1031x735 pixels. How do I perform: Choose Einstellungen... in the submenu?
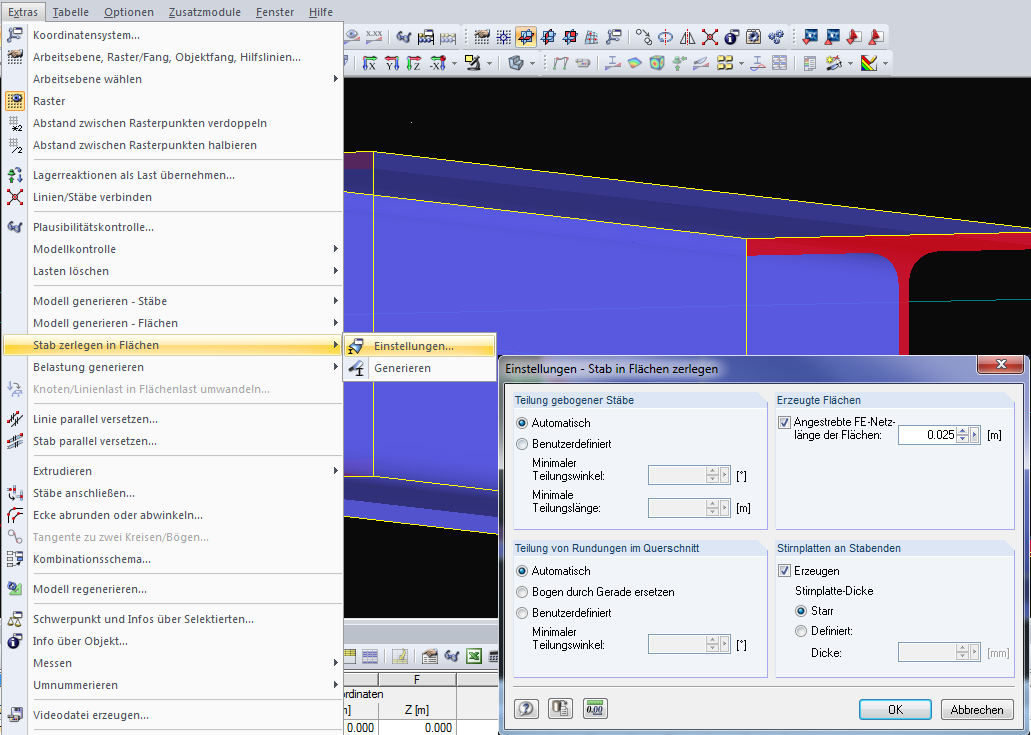[x=420, y=346]
